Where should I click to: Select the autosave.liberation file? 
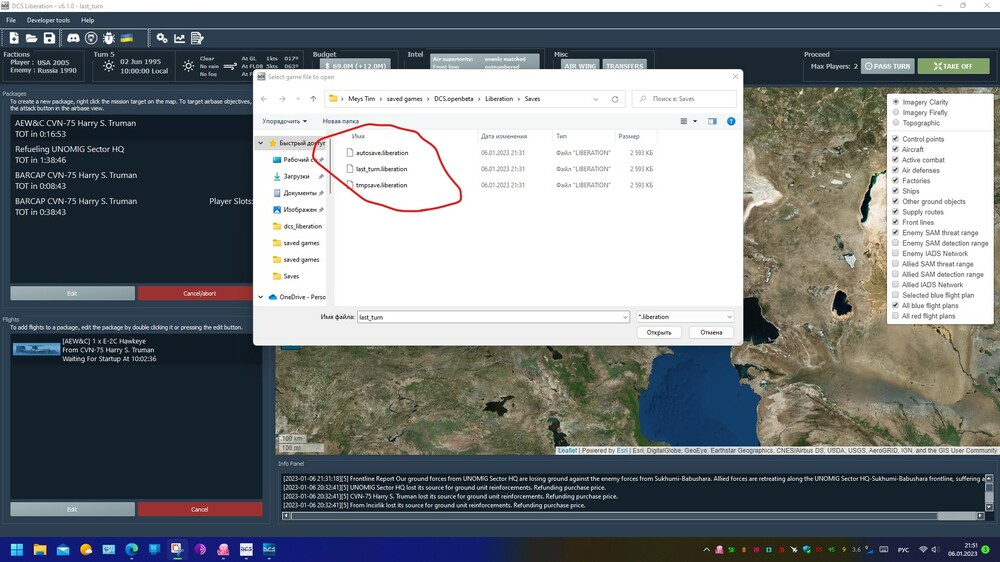[381, 153]
